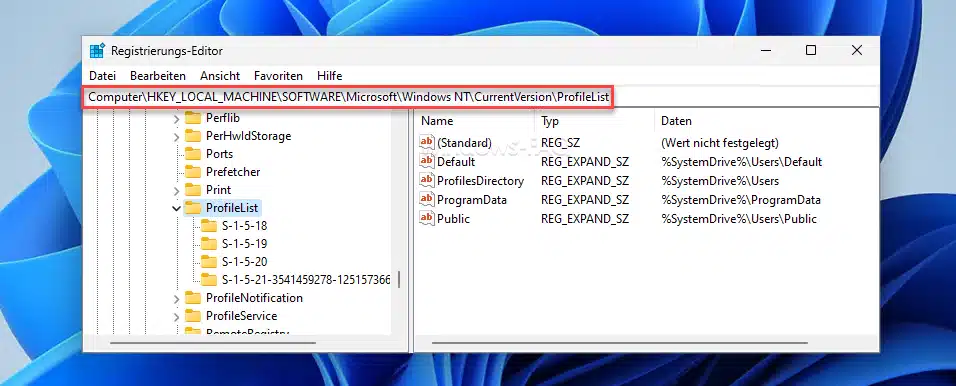The height and width of the screenshot is (386, 956).
Task: Expand the PerHwIdStorage tree node
Action: 177,136
